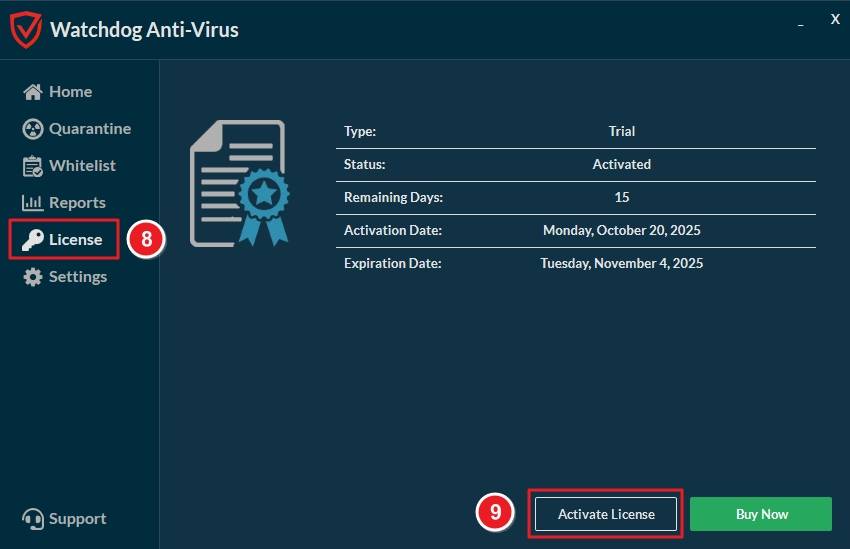
Task: Click the Remaining Days label
Action: tap(394, 197)
